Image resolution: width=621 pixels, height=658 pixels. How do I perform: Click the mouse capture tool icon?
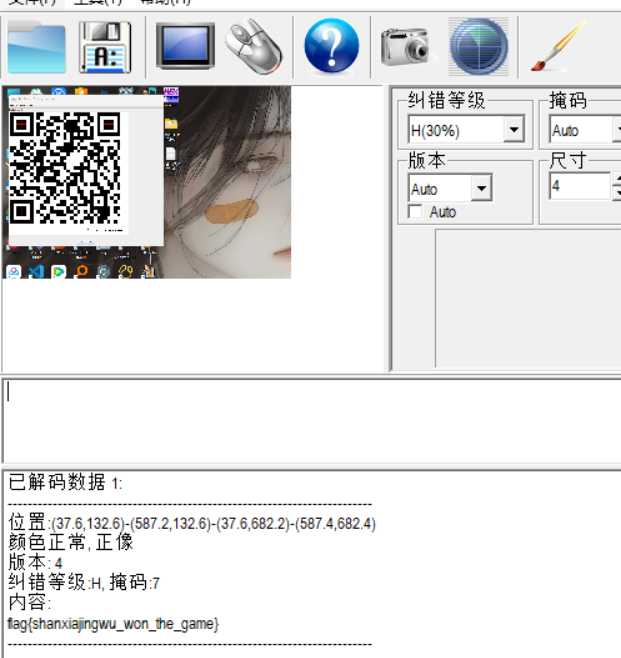click(x=253, y=46)
